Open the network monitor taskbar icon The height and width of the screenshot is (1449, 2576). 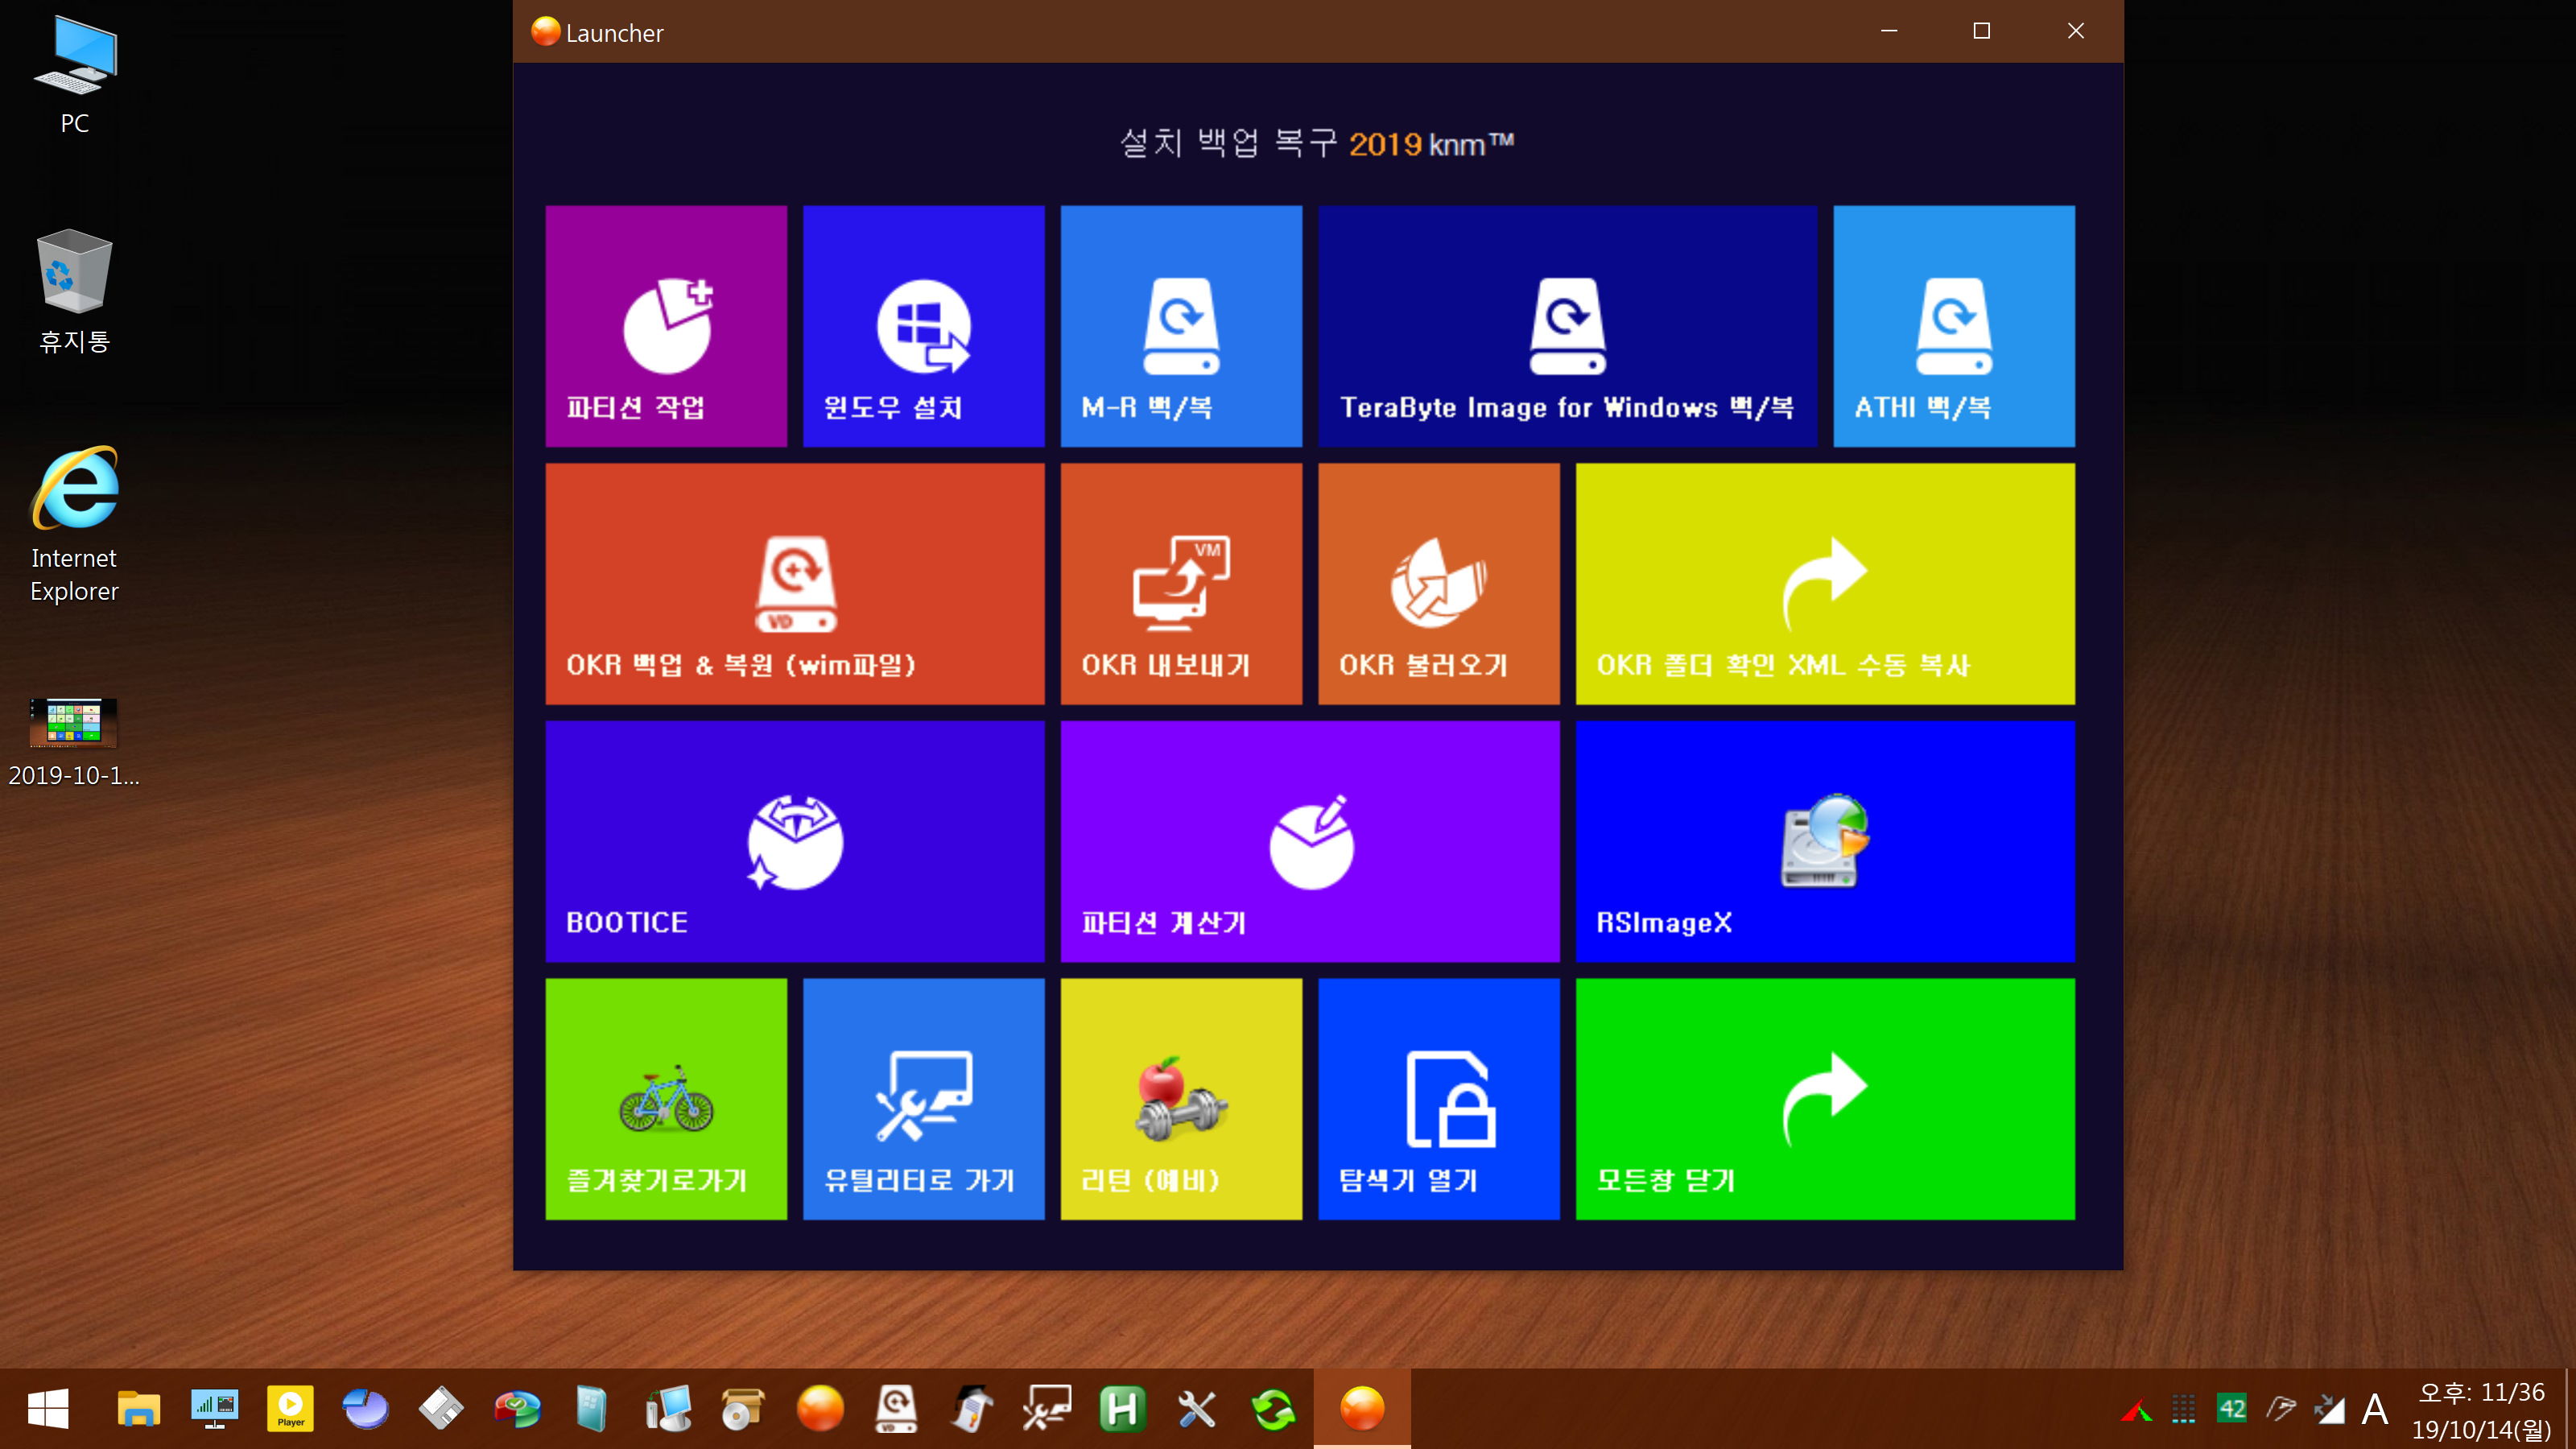pos(215,1409)
